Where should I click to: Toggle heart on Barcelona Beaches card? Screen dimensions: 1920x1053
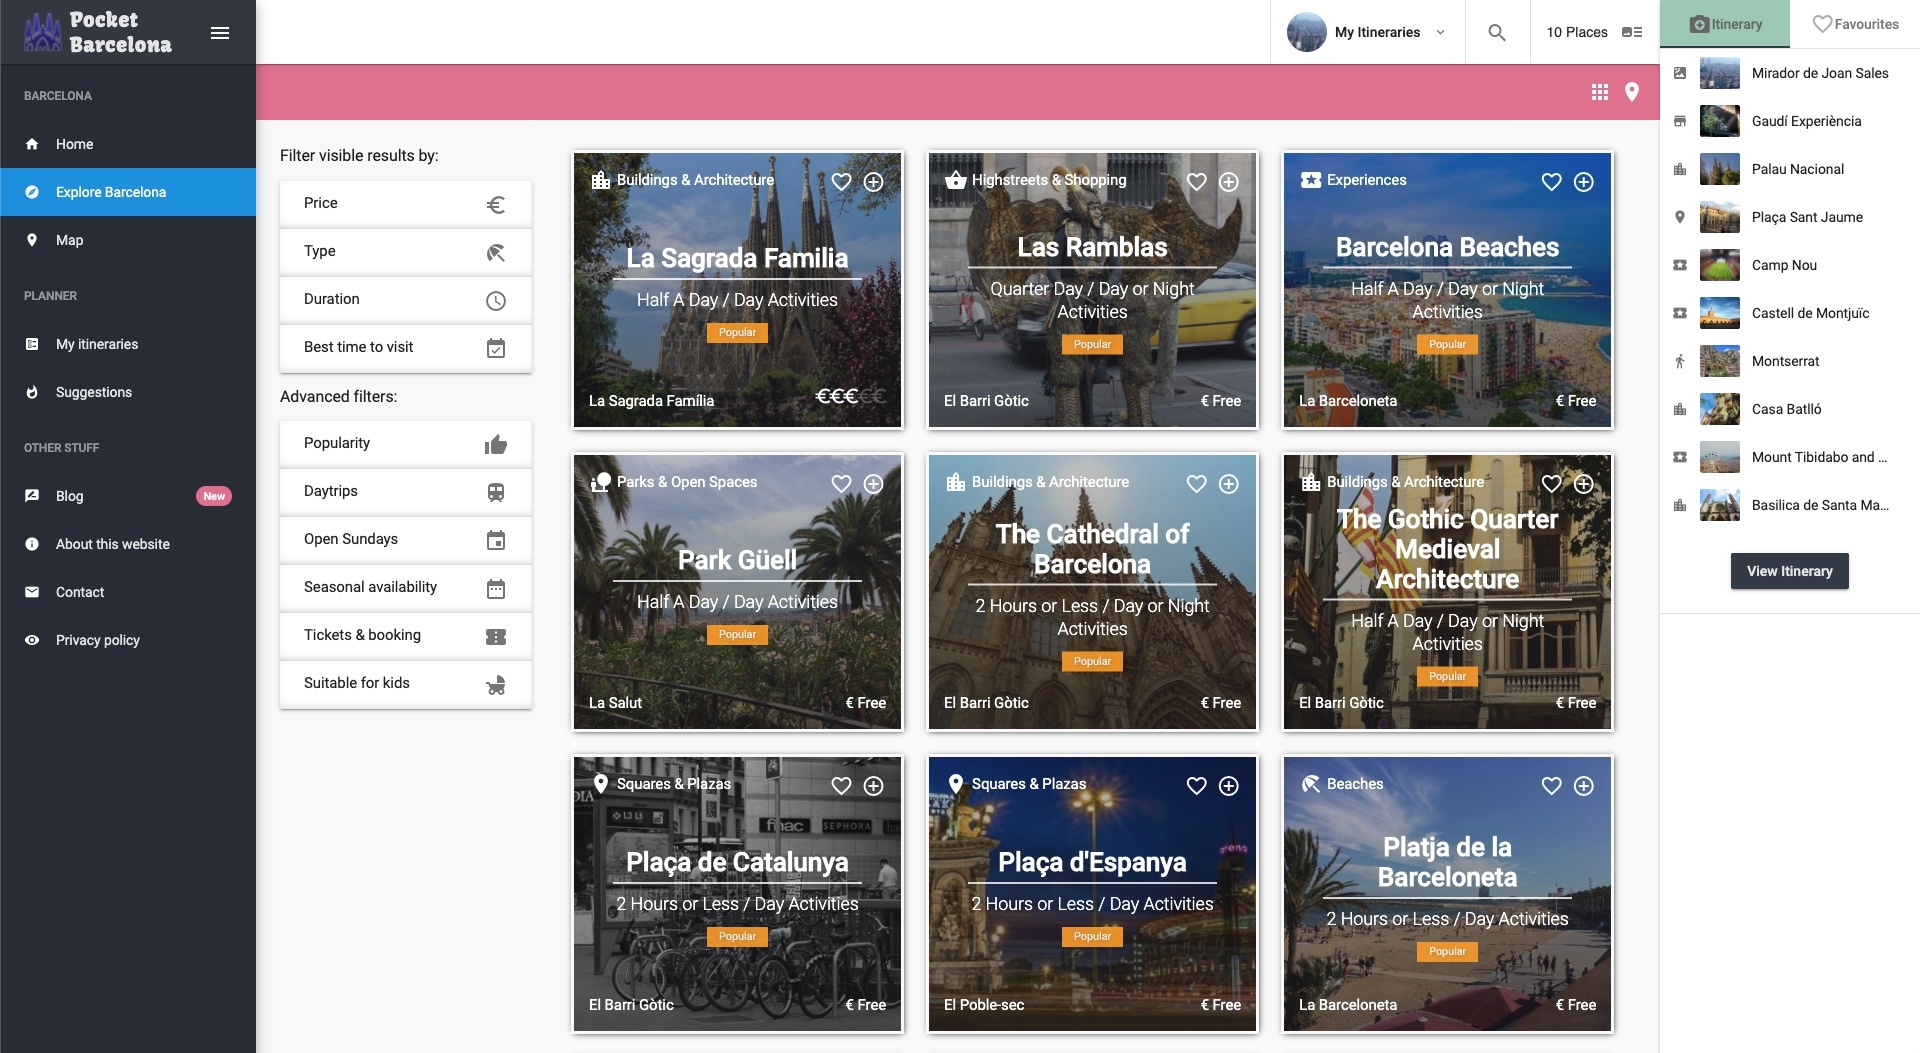(x=1551, y=182)
